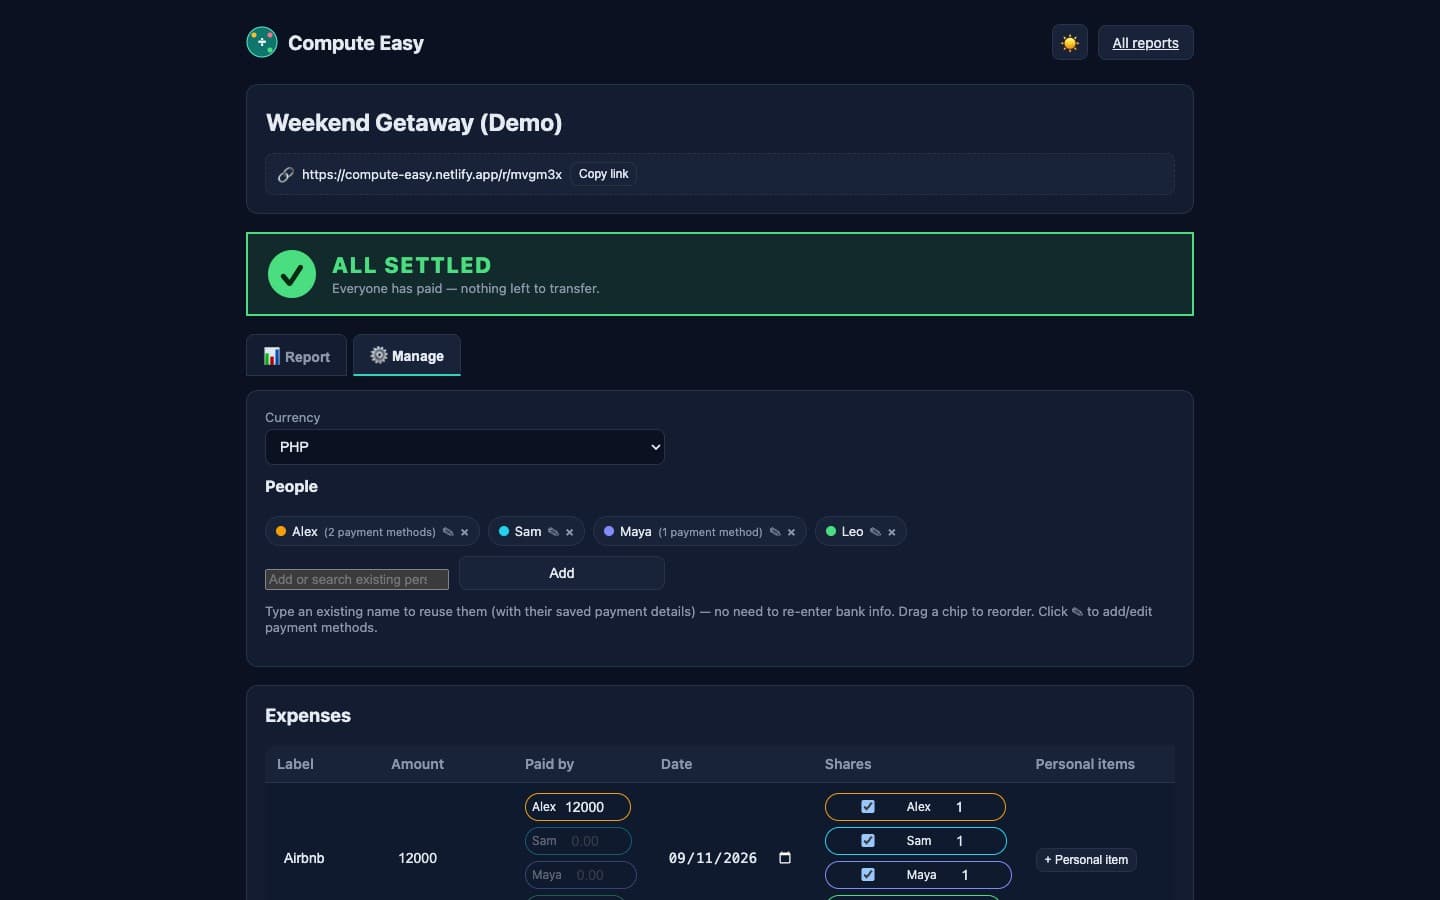
Task: Uncheck Sam's share checkbox for Airbnb
Action: 868,840
